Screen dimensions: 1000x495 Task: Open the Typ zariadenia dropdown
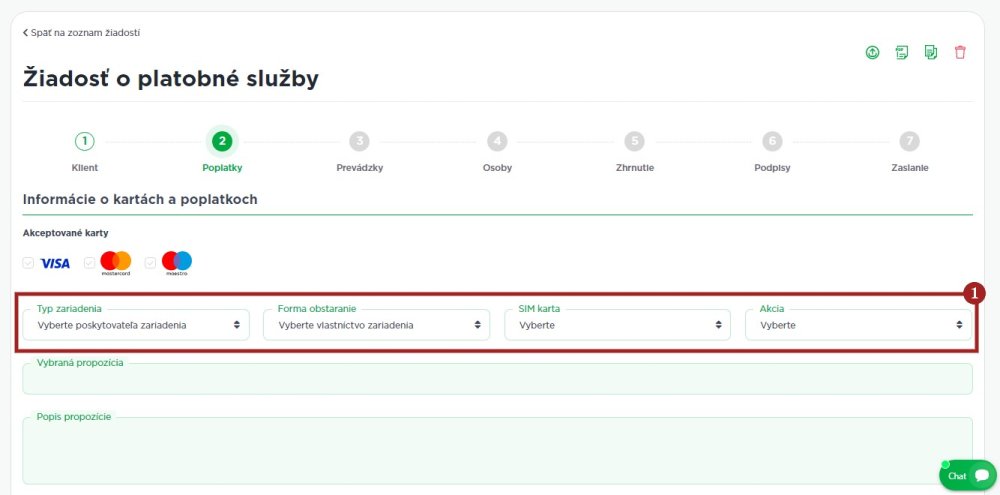pos(136,325)
